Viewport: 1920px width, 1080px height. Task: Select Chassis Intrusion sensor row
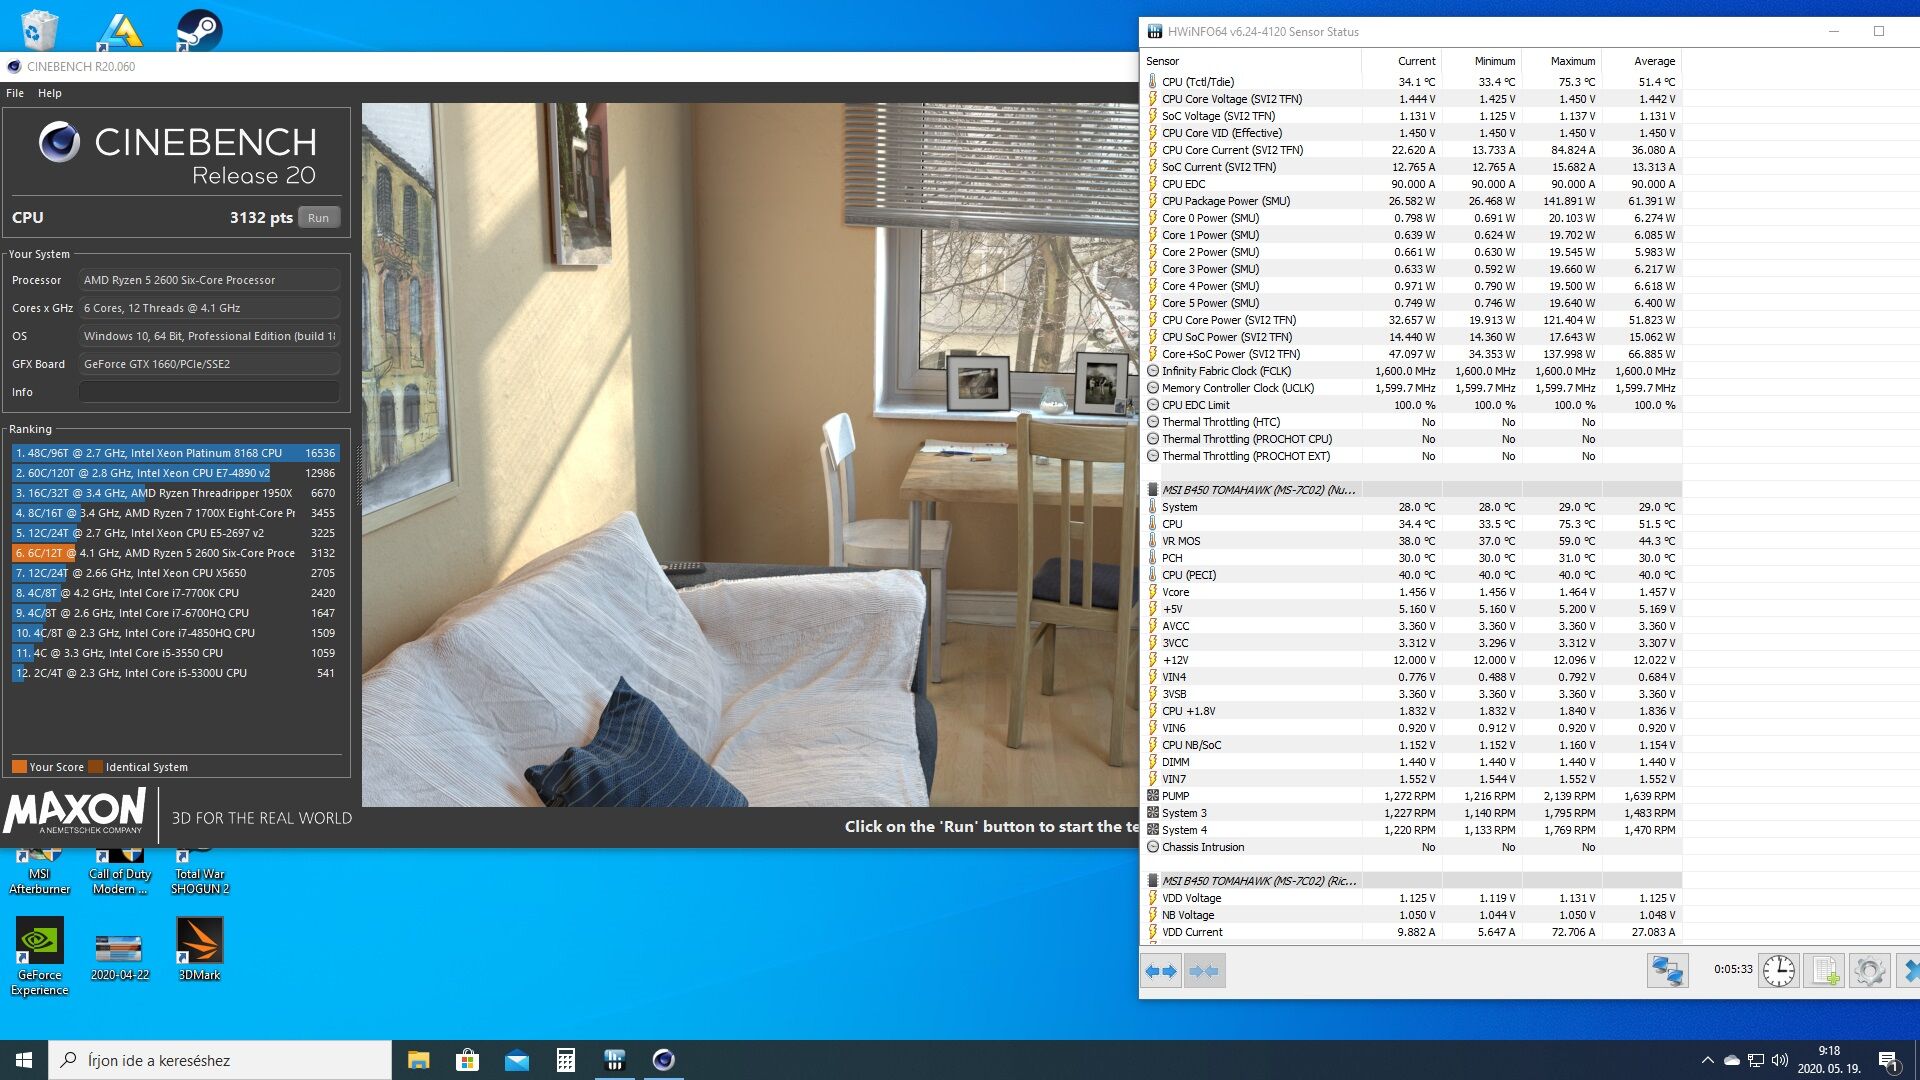click(x=1411, y=847)
